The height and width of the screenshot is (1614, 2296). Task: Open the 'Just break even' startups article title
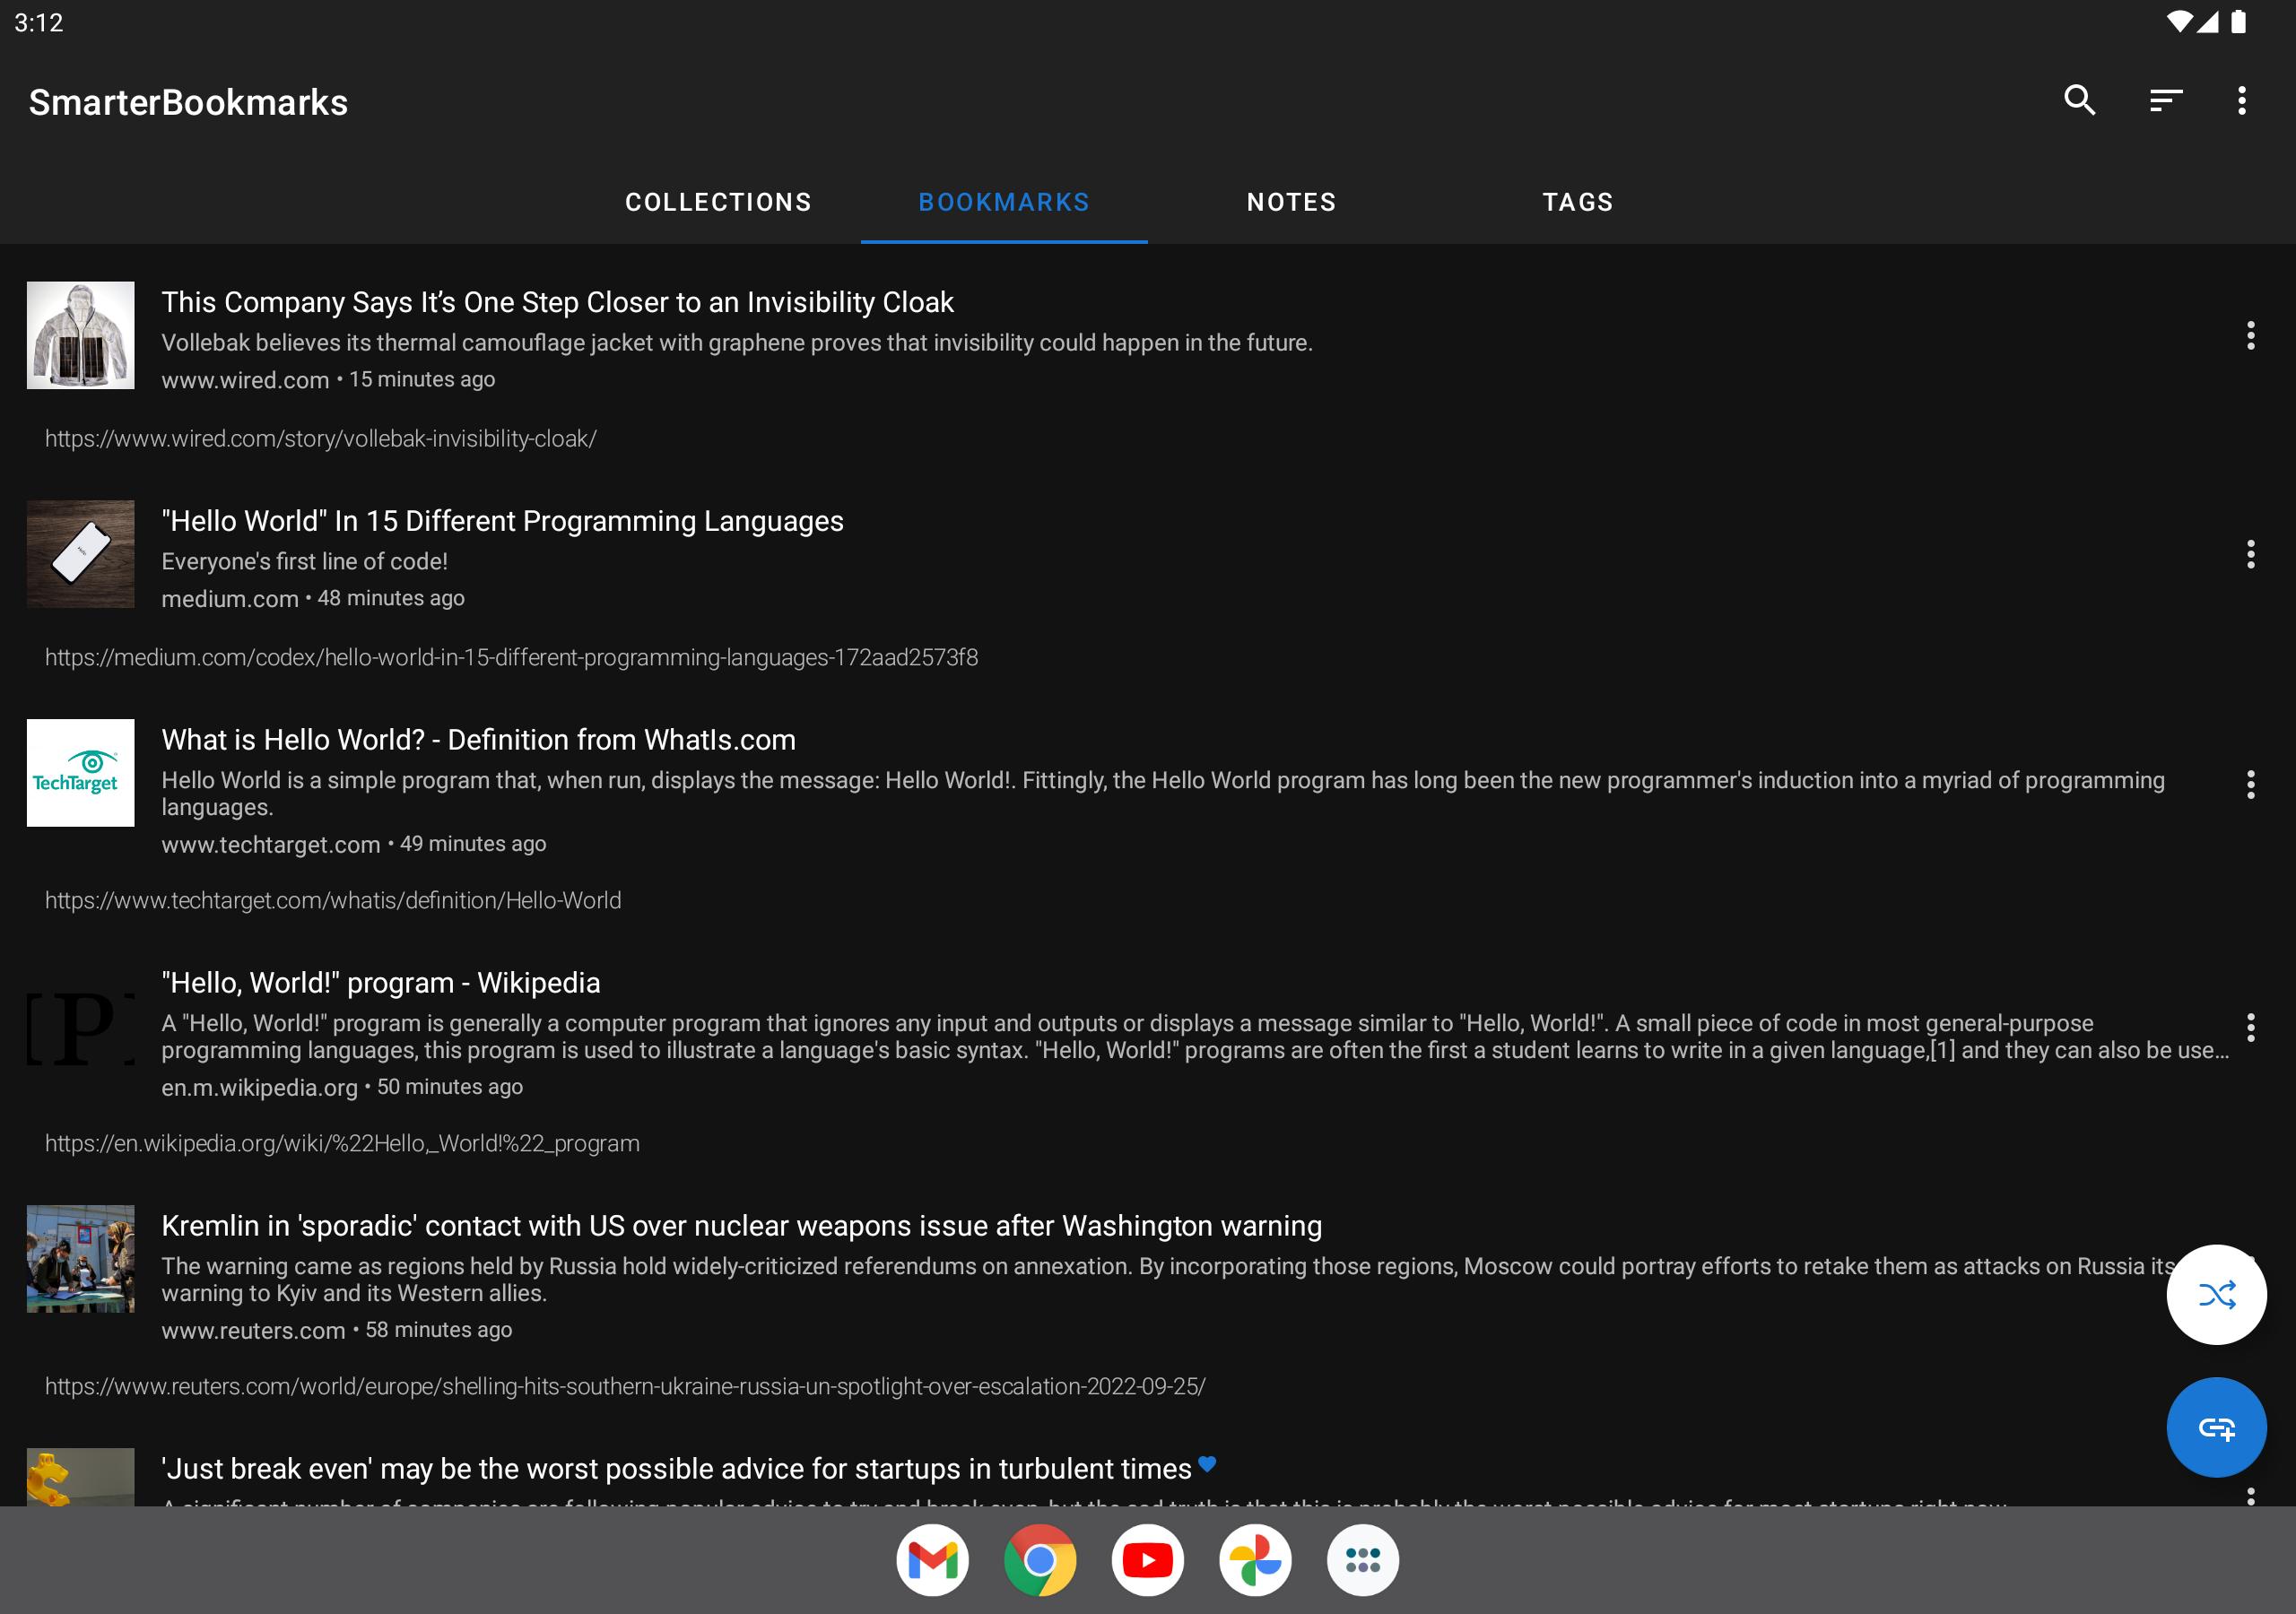pos(676,1469)
